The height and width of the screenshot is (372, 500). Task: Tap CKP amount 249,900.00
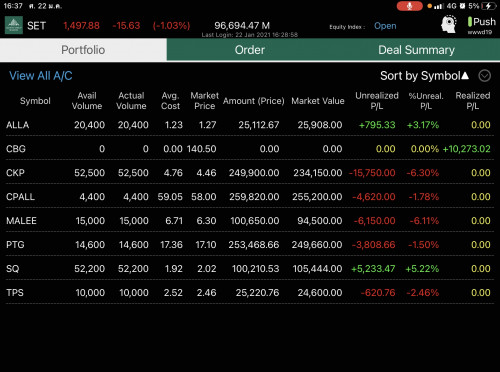coord(254,173)
